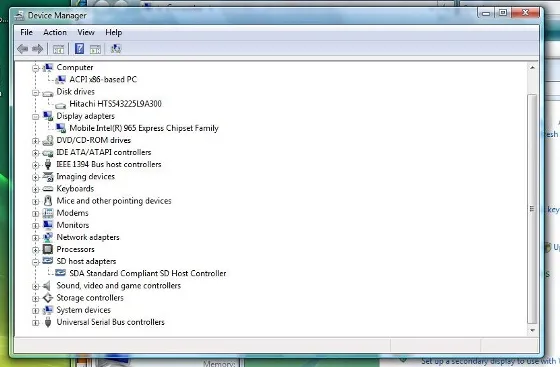Click the Universal Serial Bus controllers icon

48,322
